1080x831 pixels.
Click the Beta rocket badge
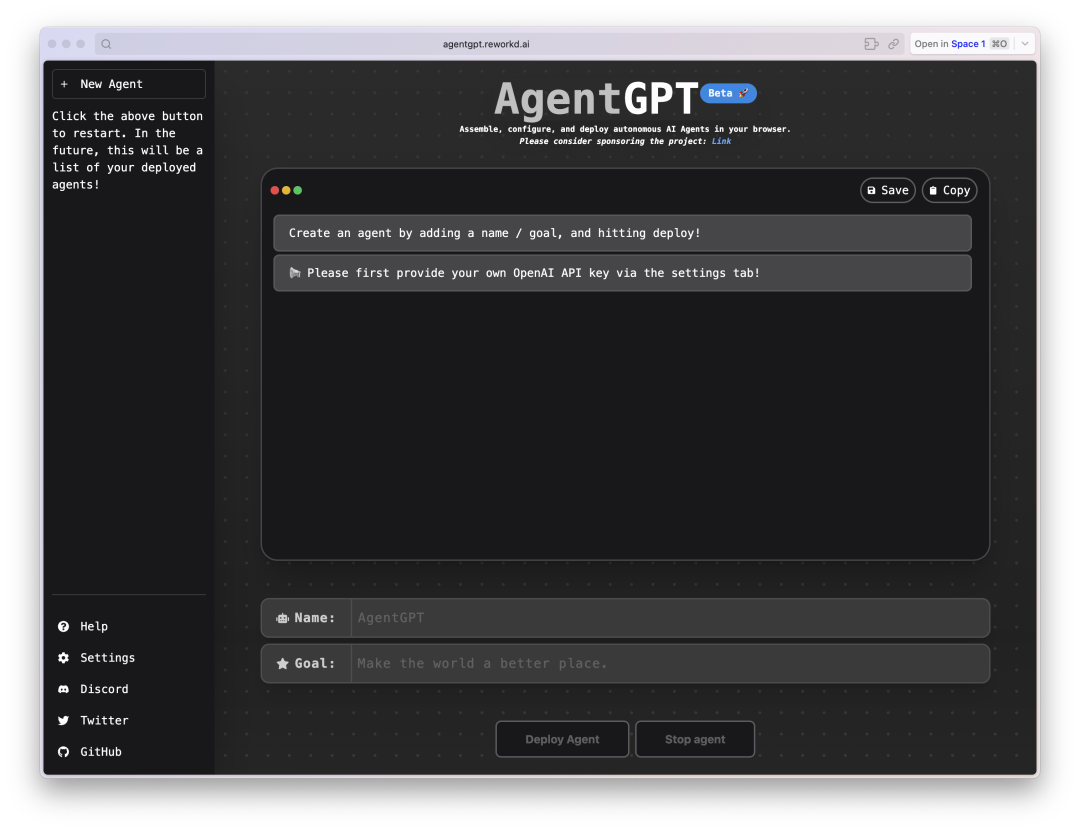point(728,93)
